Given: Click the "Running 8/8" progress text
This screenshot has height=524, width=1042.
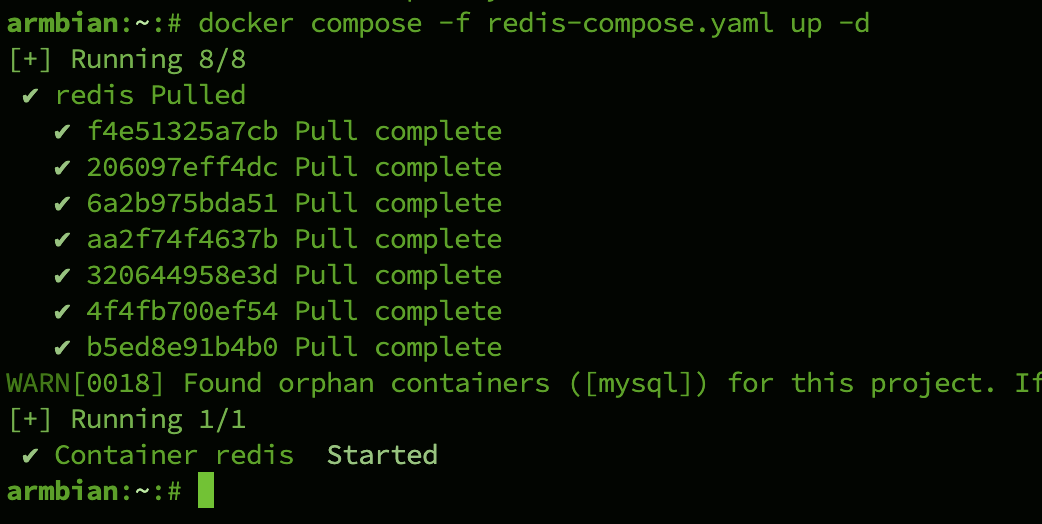Looking at the screenshot, I should [158, 59].
